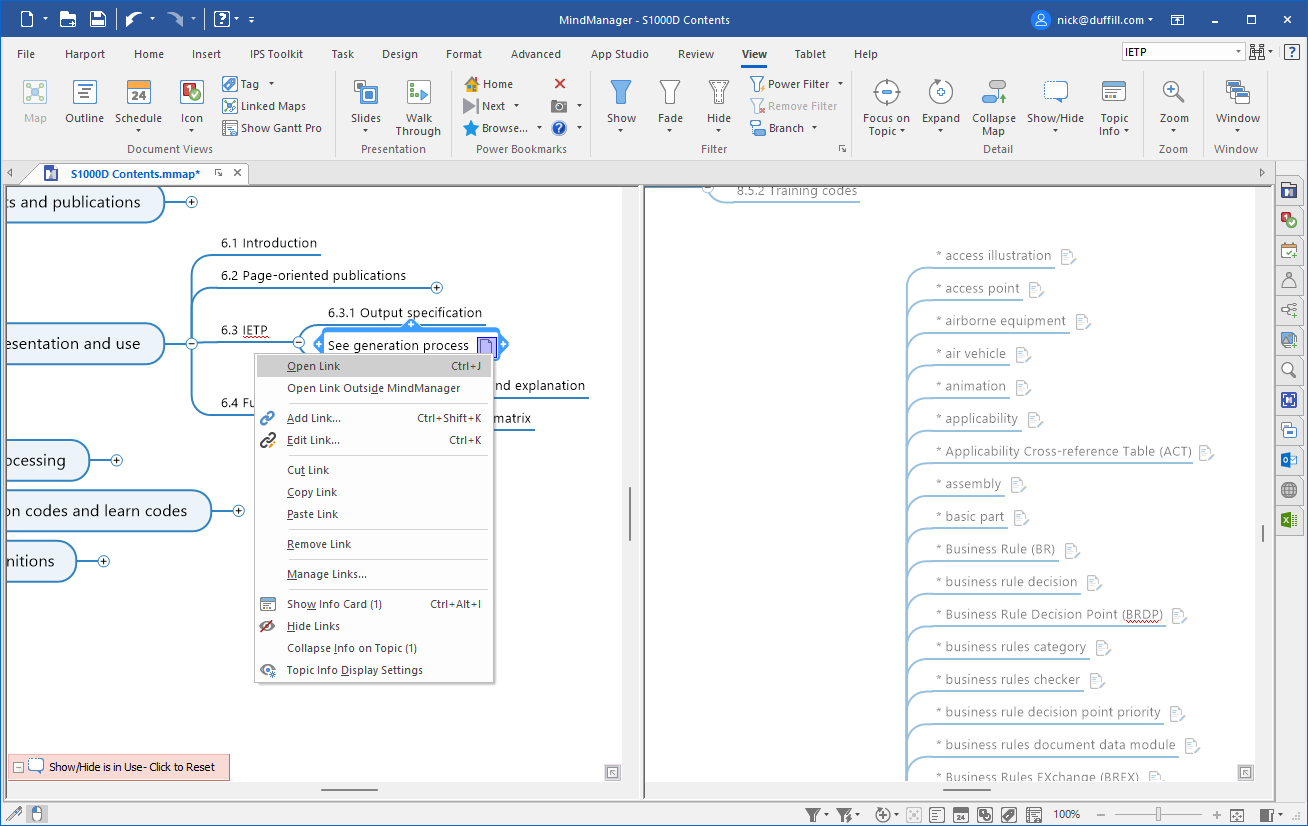Open the Next bookmark dropdown arrow

517,106
